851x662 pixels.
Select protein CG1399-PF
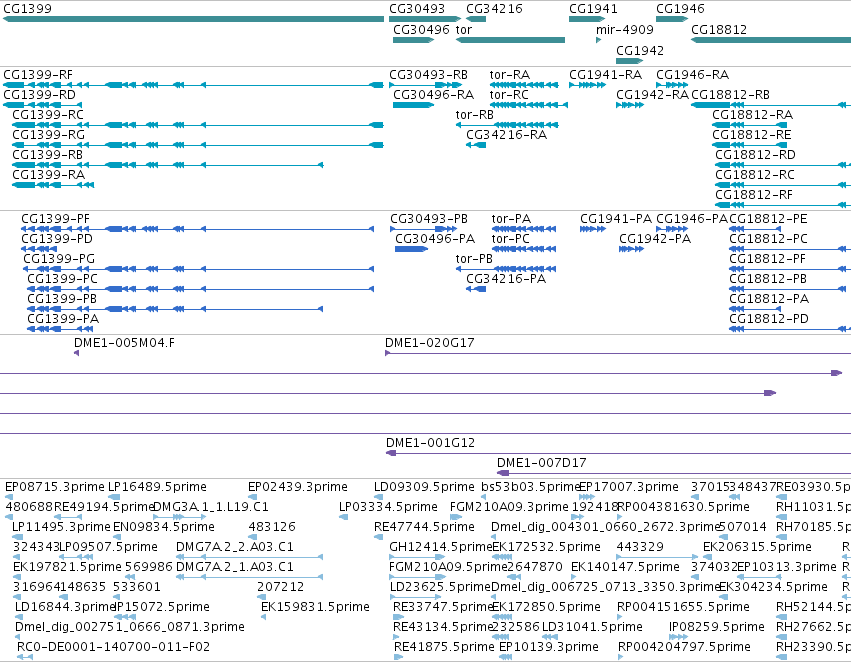(x=198, y=229)
